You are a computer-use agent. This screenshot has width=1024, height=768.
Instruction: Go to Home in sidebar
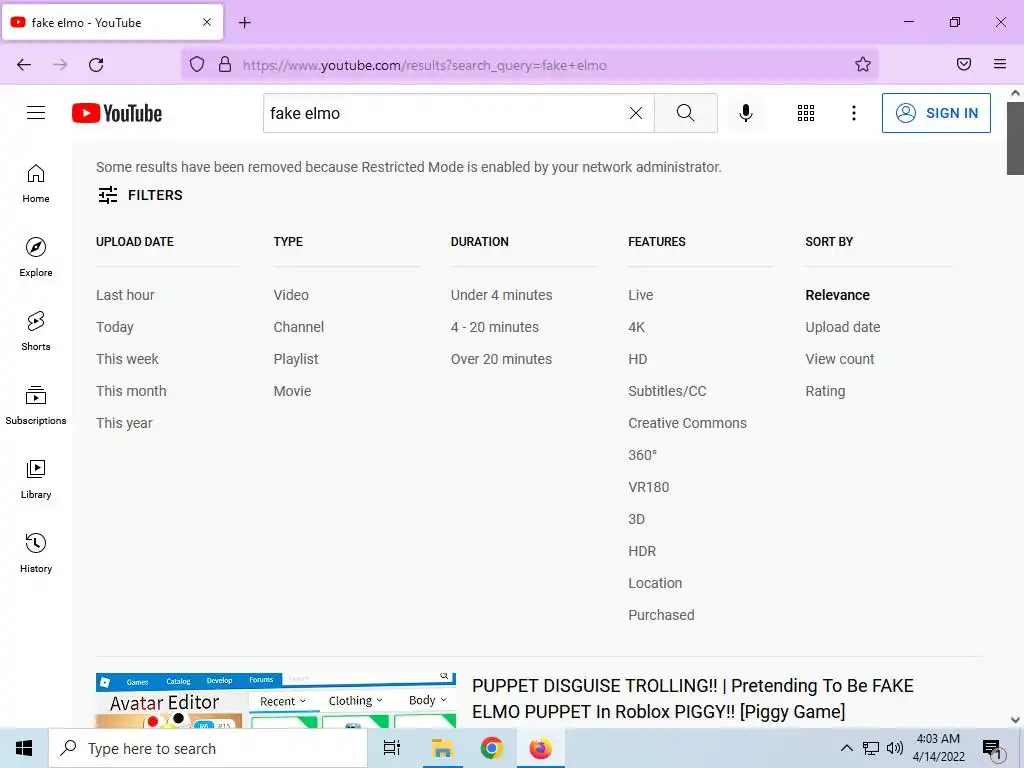pyautogui.click(x=36, y=184)
